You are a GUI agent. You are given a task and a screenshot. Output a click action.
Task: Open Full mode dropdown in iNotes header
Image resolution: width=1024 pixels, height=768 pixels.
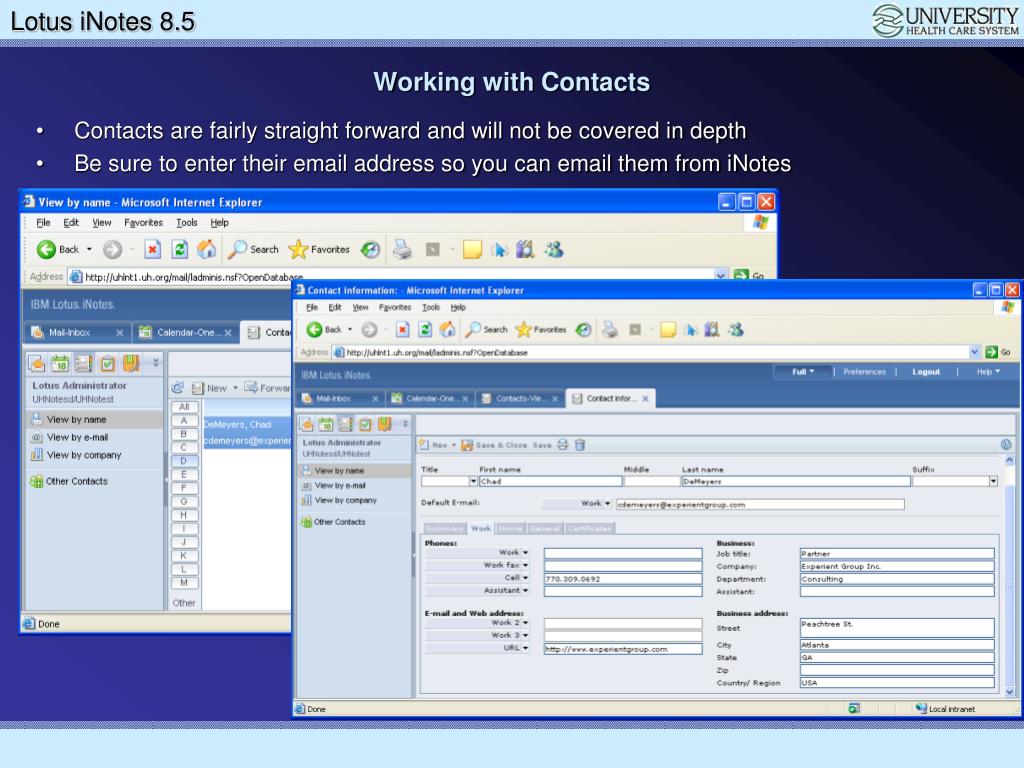(x=803, y=372)
